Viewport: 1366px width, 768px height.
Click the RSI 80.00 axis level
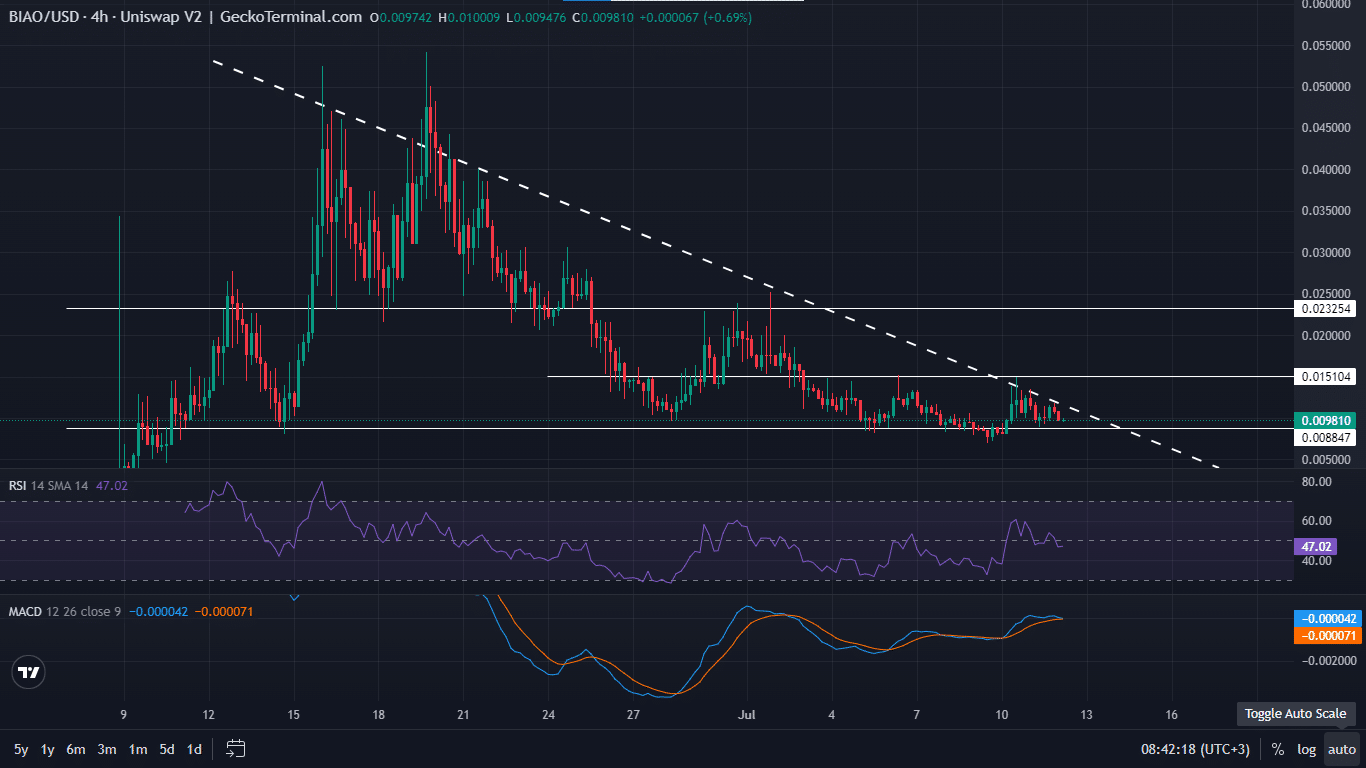pyautogui.click(x=1318, y=482)
